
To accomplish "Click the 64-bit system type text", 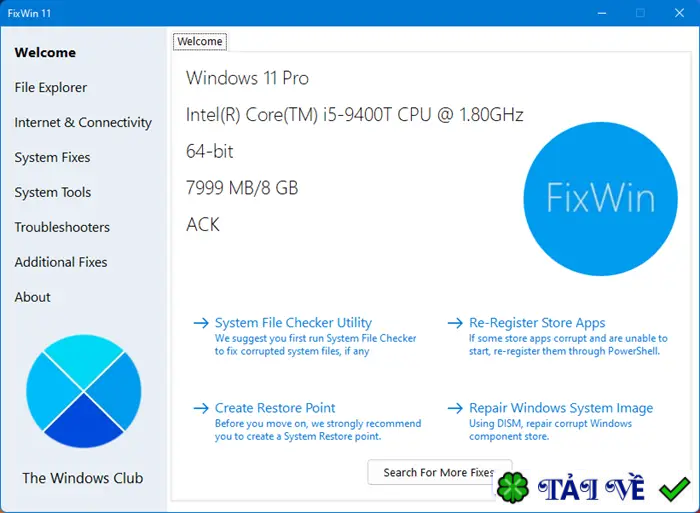I will 209,151.
